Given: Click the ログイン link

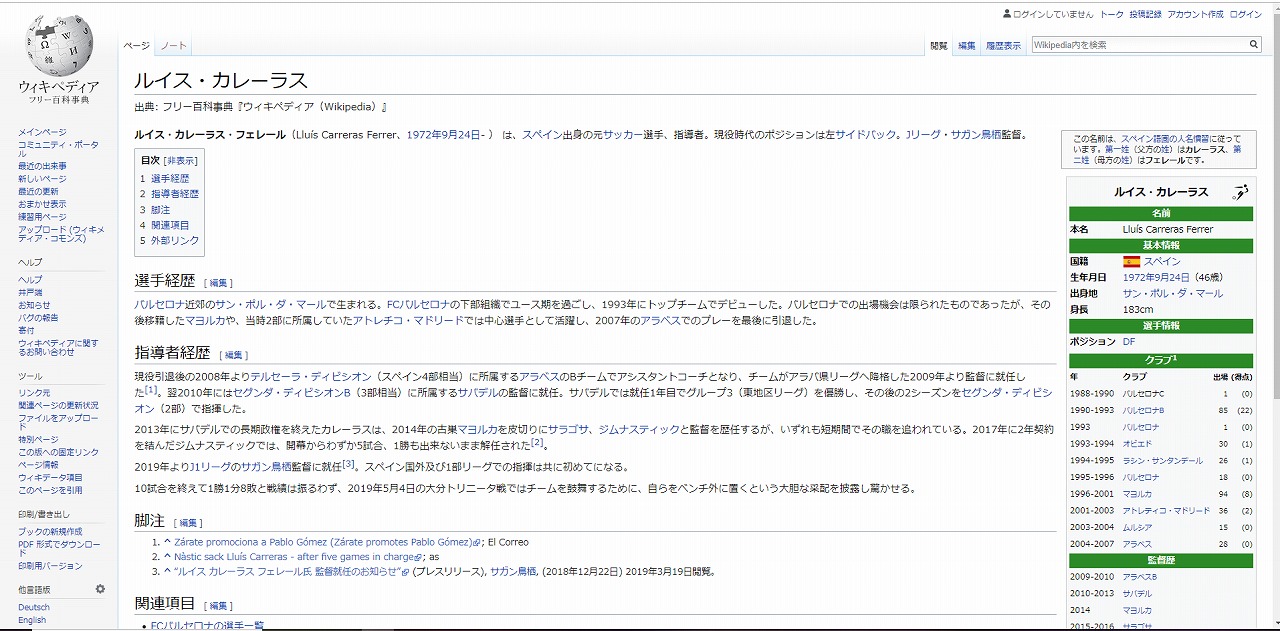Looking at the screenshot, I should [1246, 15].
